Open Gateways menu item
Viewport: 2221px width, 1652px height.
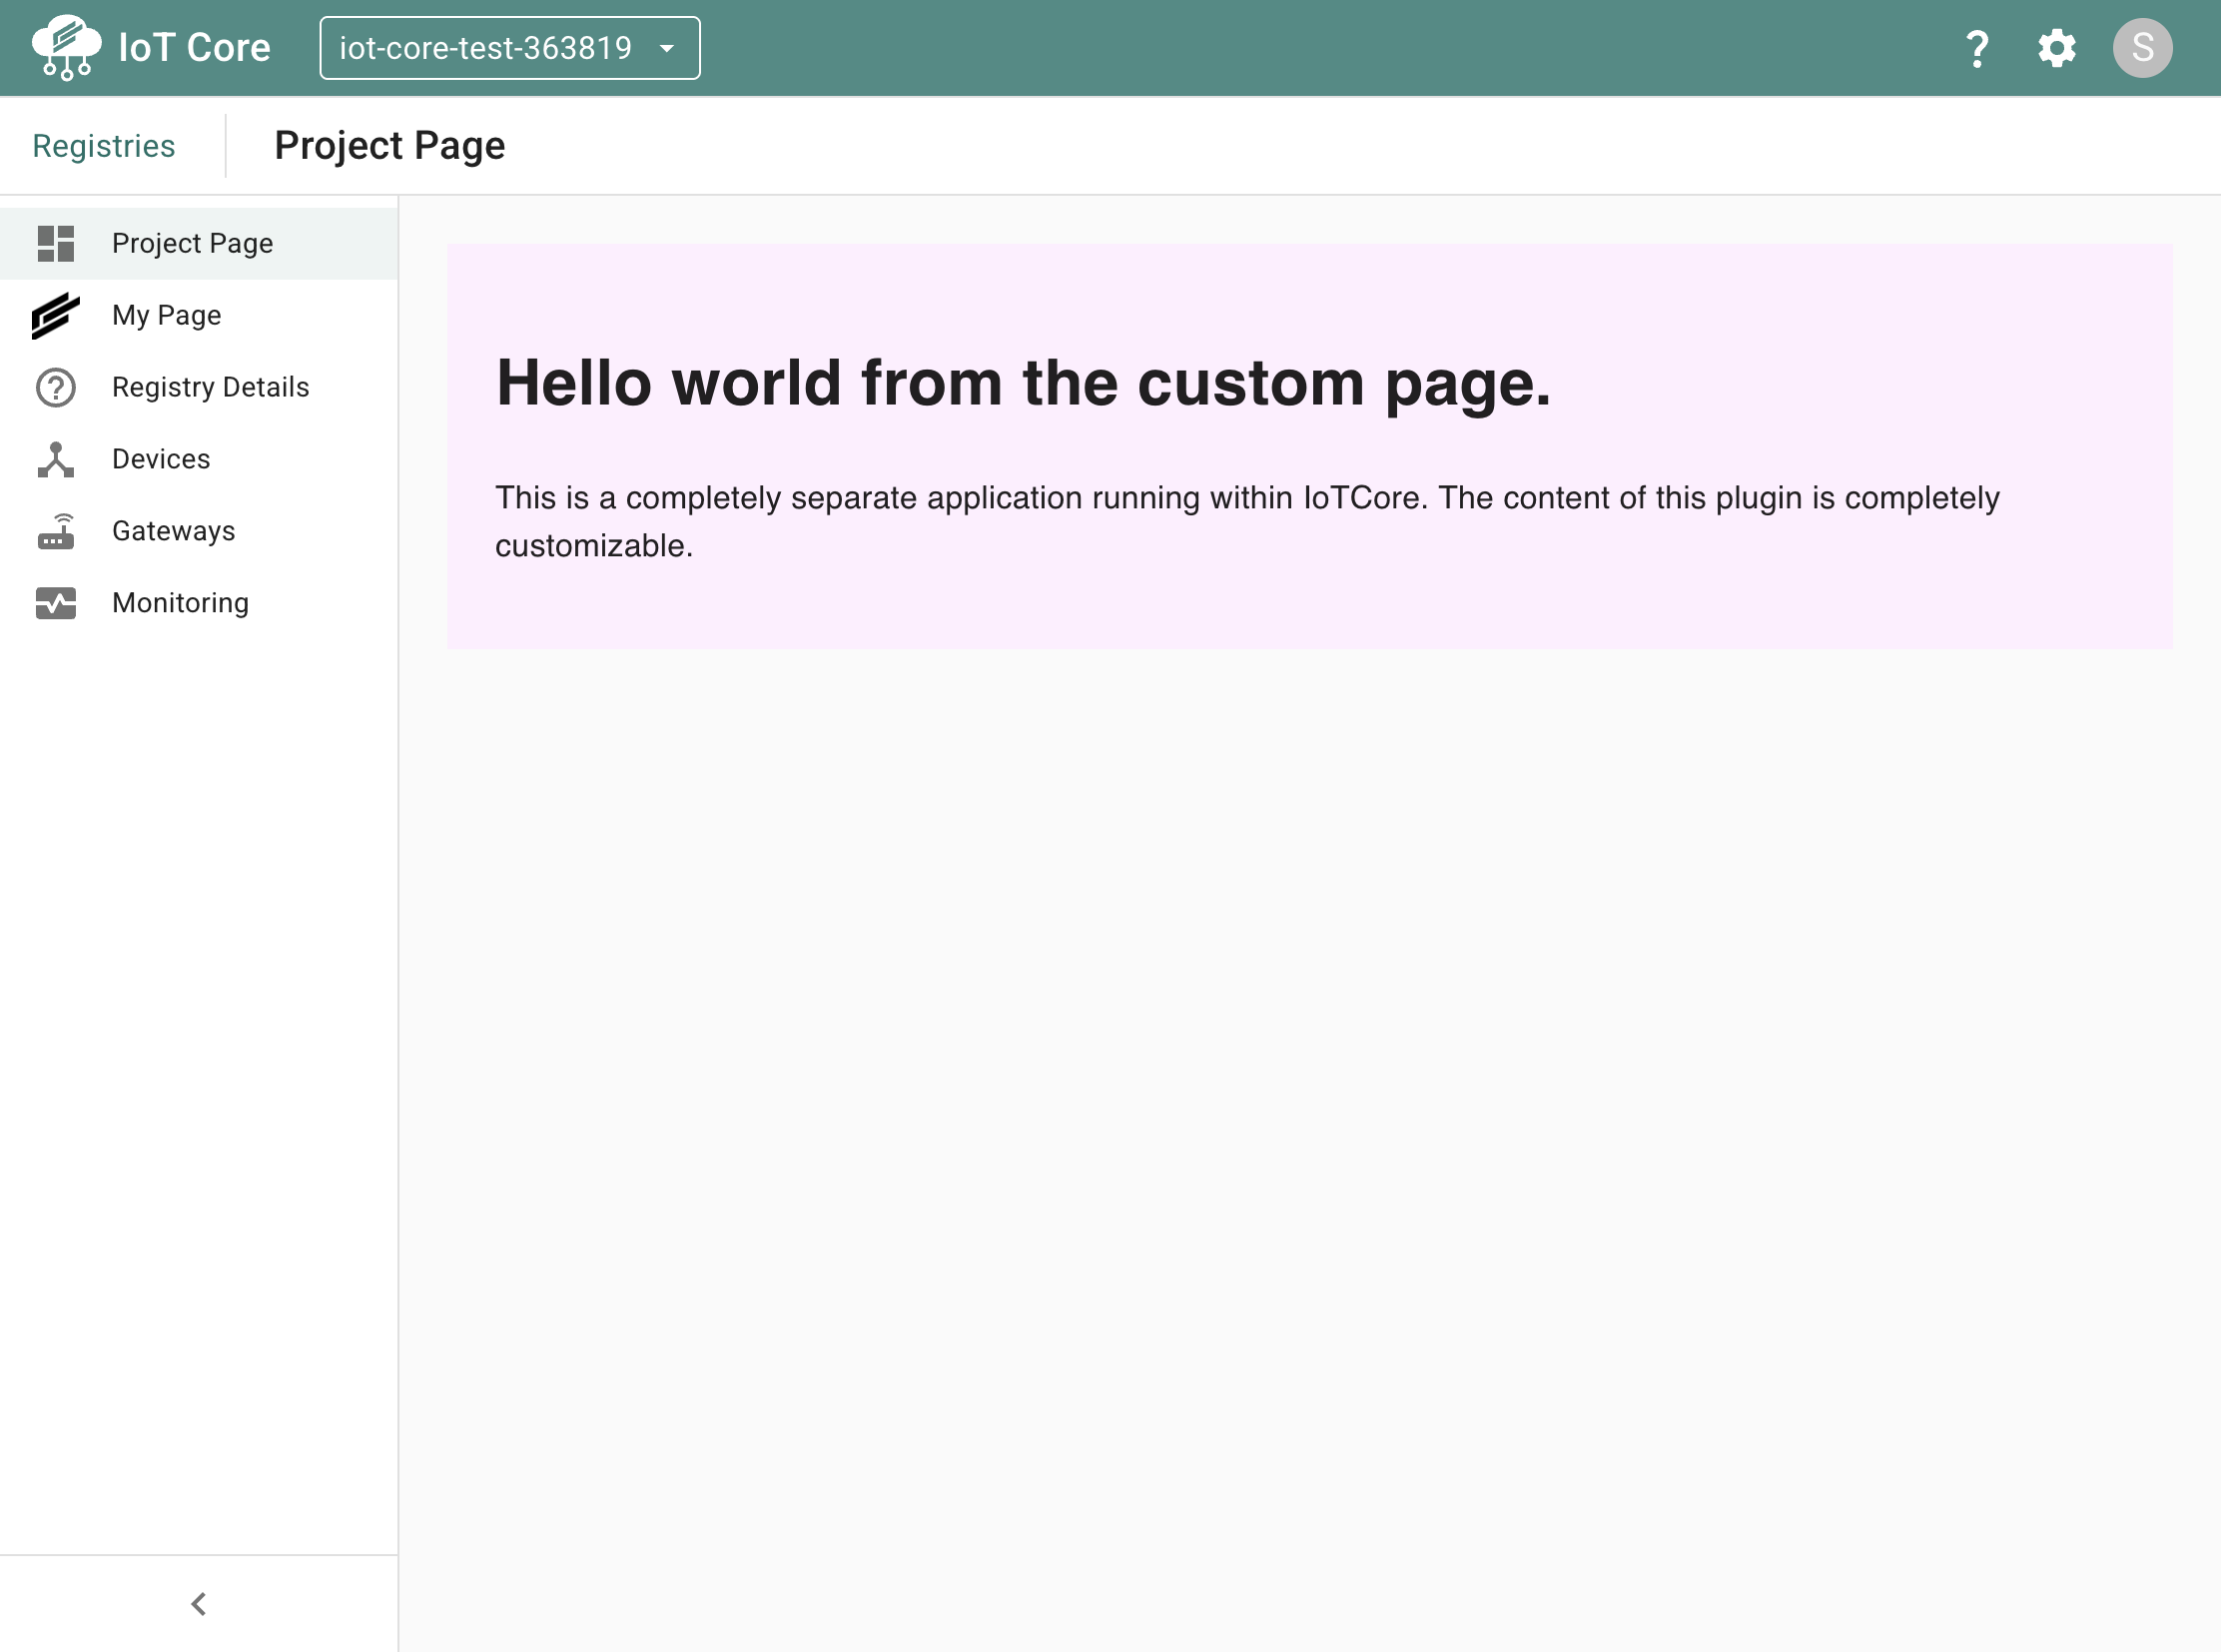[199, 531]
